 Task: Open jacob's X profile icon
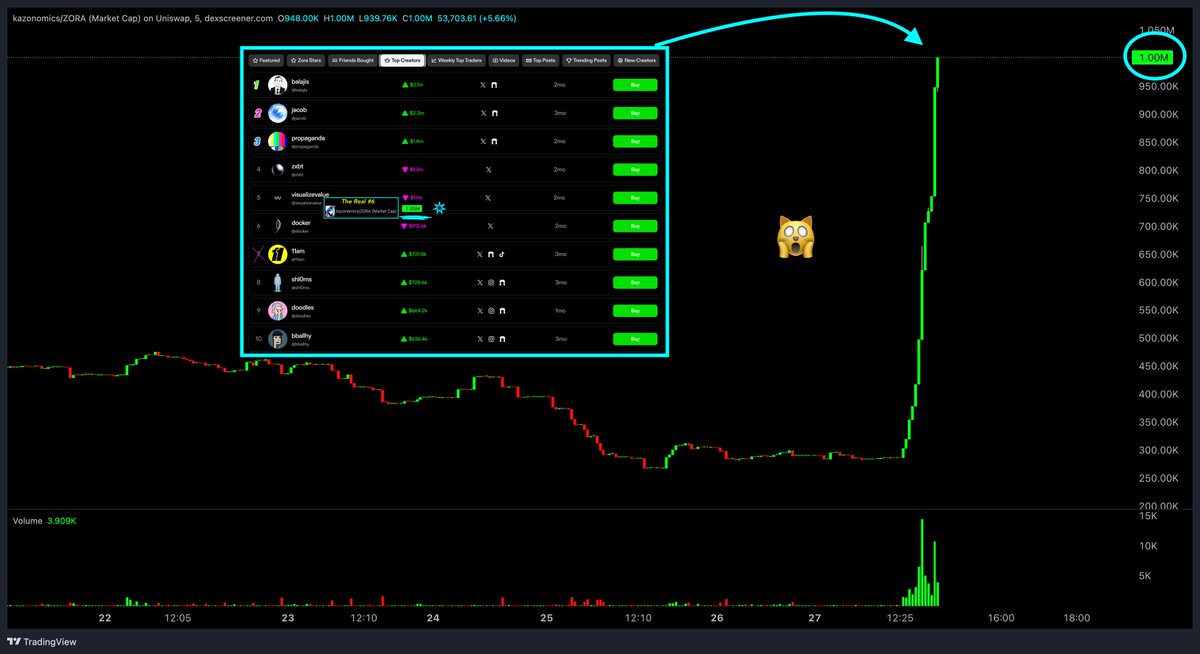tap(483, 113)
